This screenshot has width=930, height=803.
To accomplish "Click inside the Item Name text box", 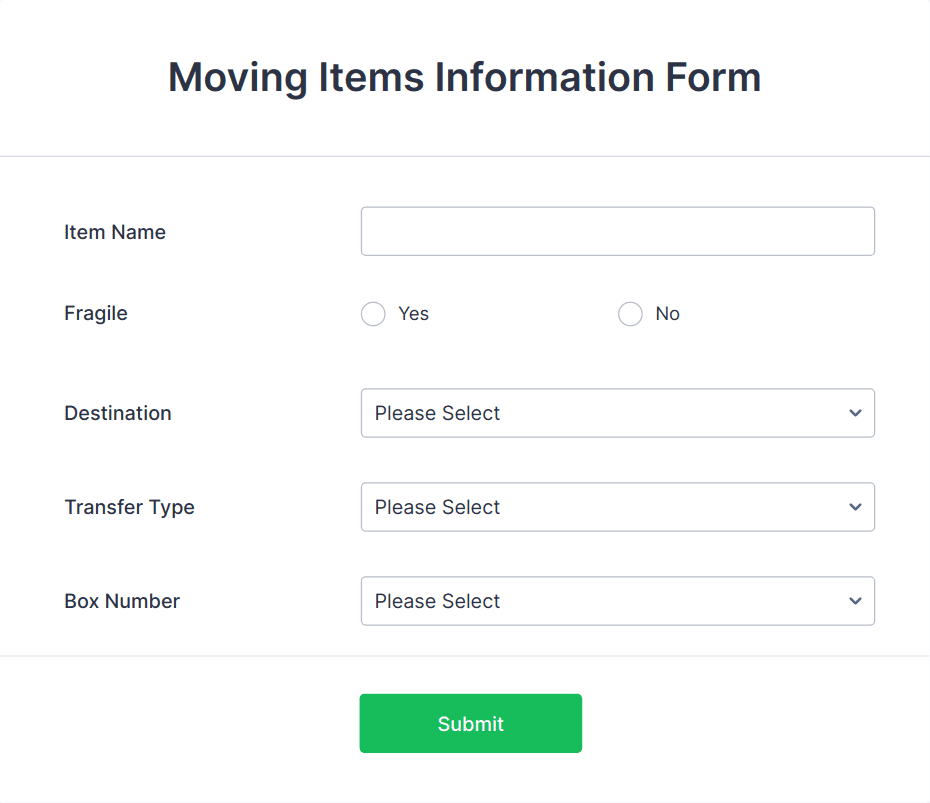I will point(617,231).
